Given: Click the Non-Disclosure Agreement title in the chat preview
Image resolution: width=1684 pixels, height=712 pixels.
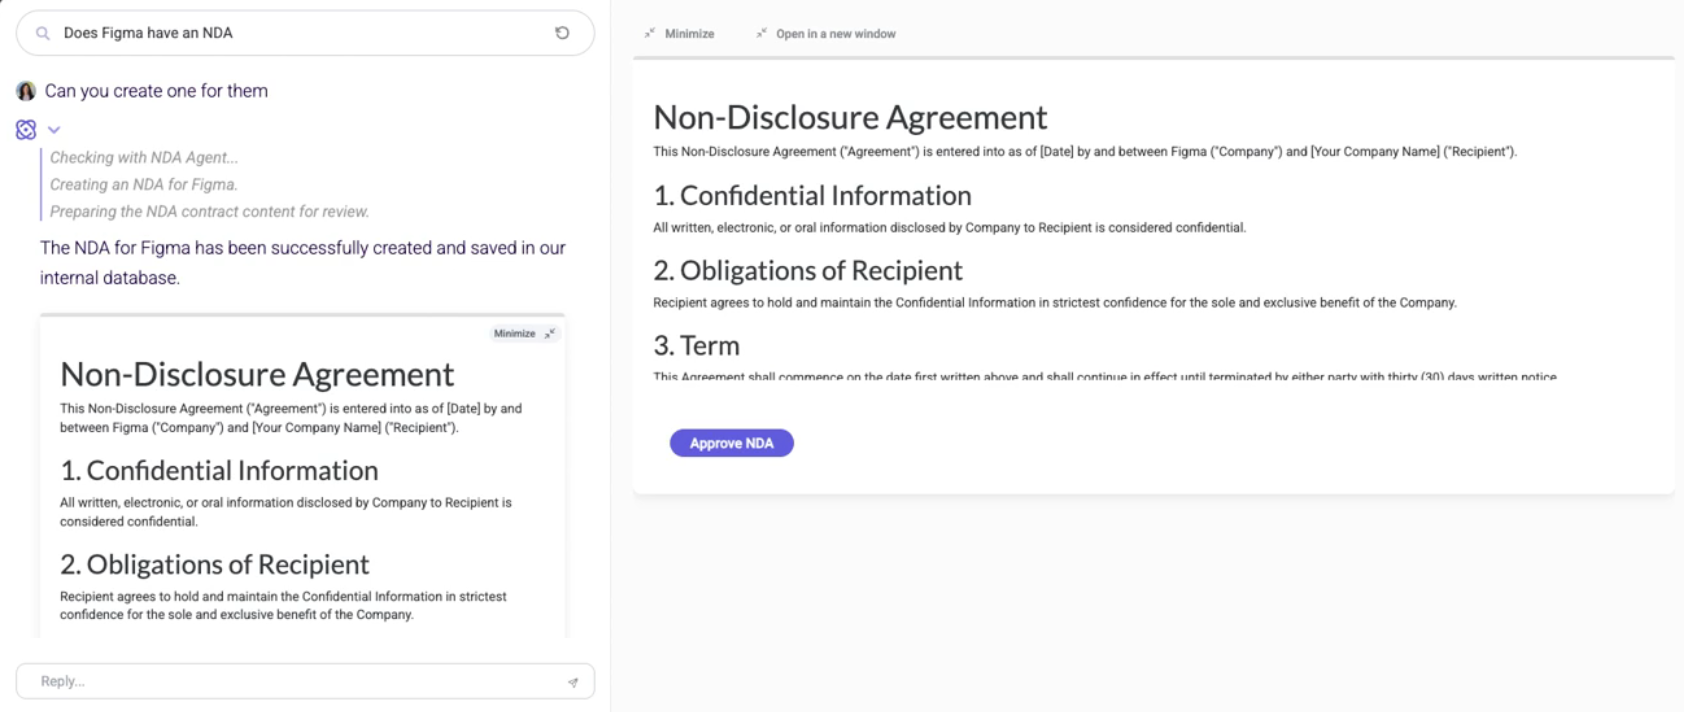Looking at the screenshot, I should tap(257, 375).
